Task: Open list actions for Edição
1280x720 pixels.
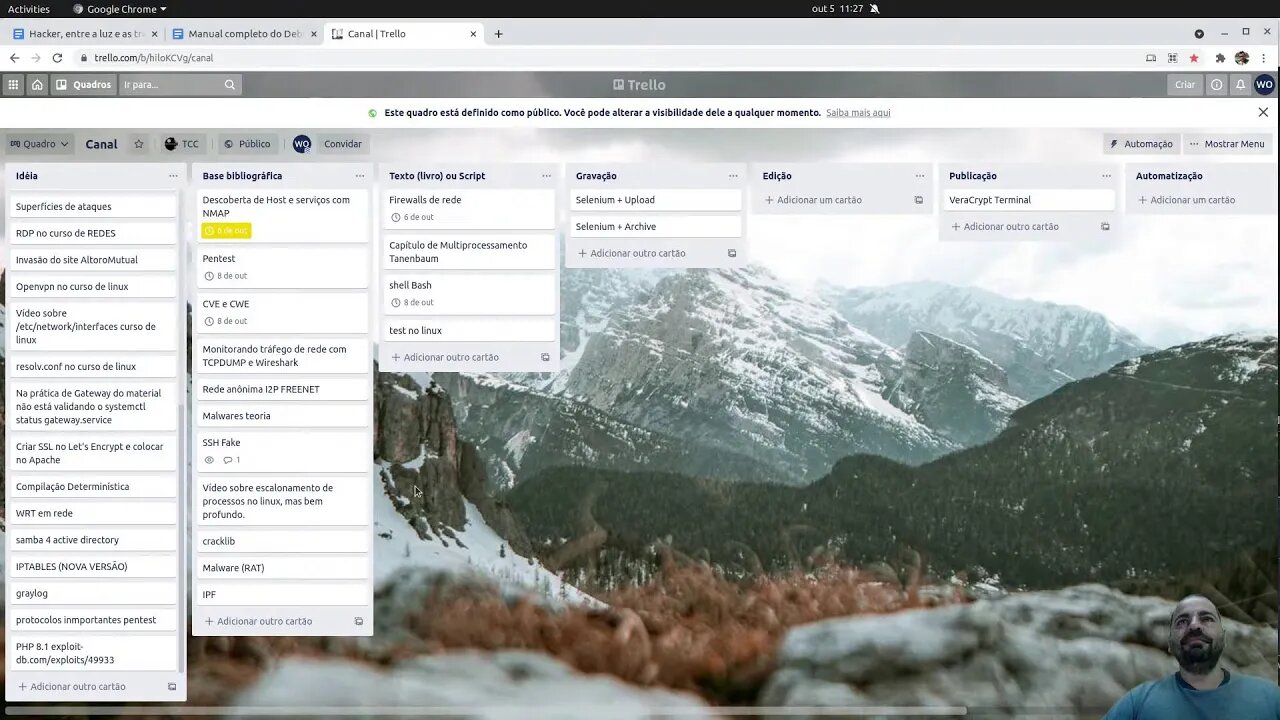Action: tap(919, 176)
